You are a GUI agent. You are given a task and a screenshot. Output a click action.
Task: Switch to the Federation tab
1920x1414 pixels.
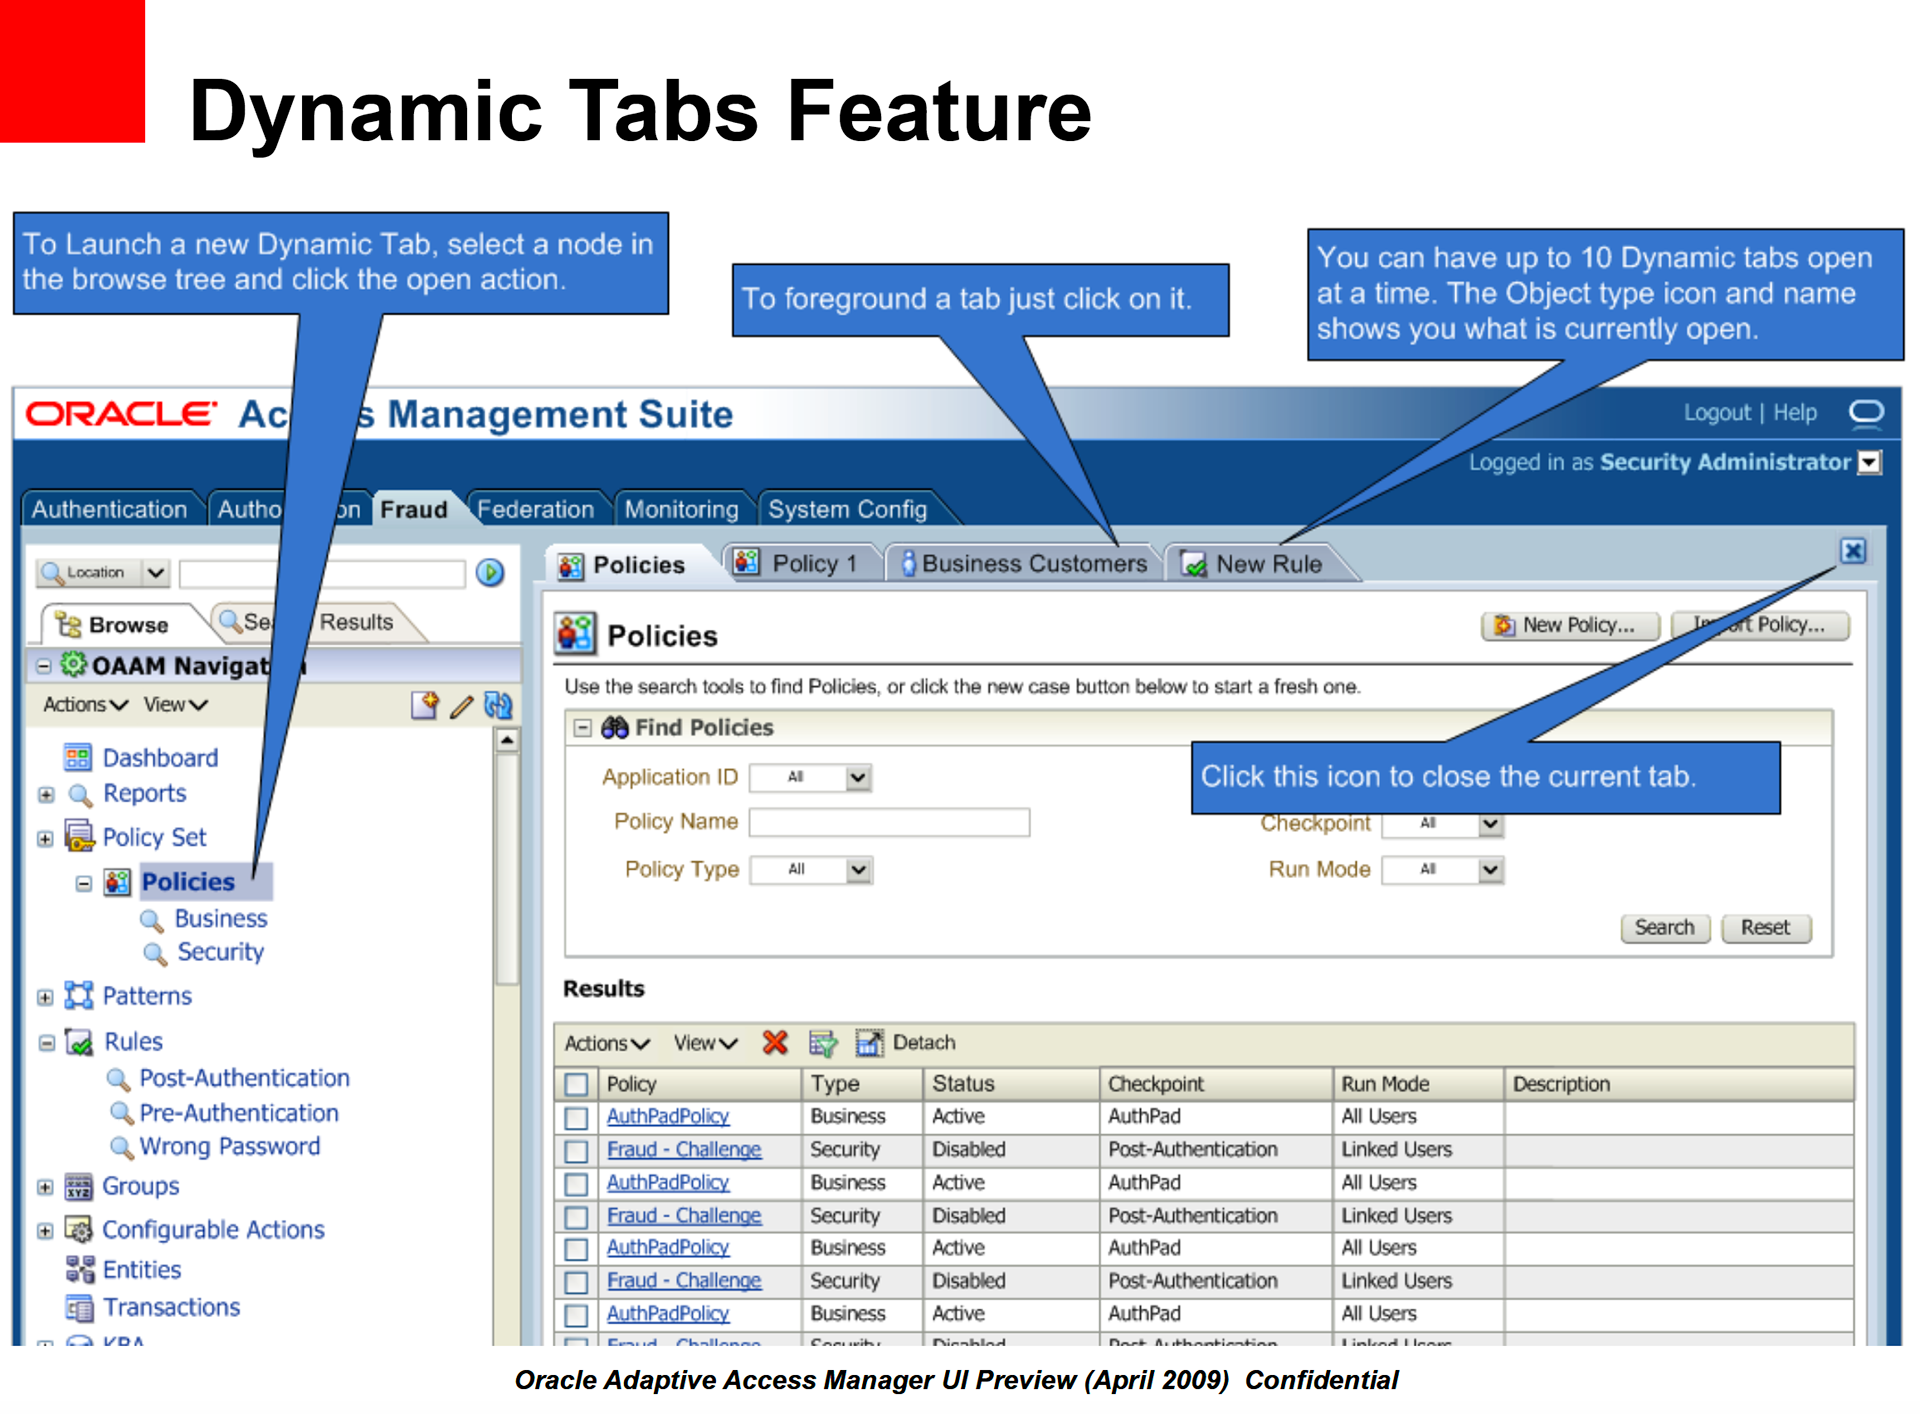click(x=536, y=509)
